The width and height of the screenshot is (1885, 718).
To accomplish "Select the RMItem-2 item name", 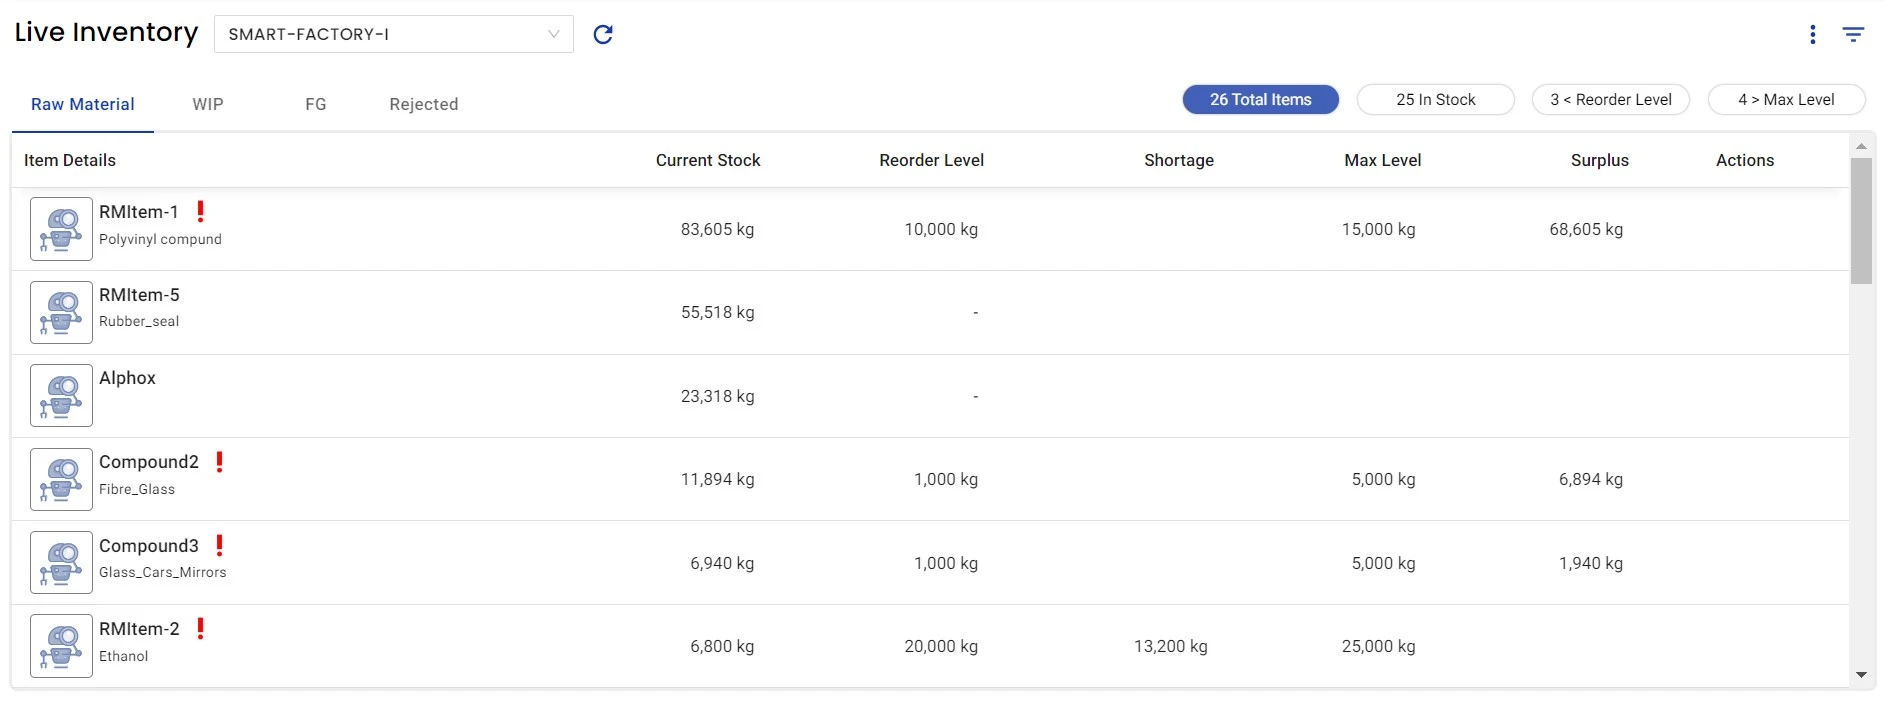I will [139, 629].
